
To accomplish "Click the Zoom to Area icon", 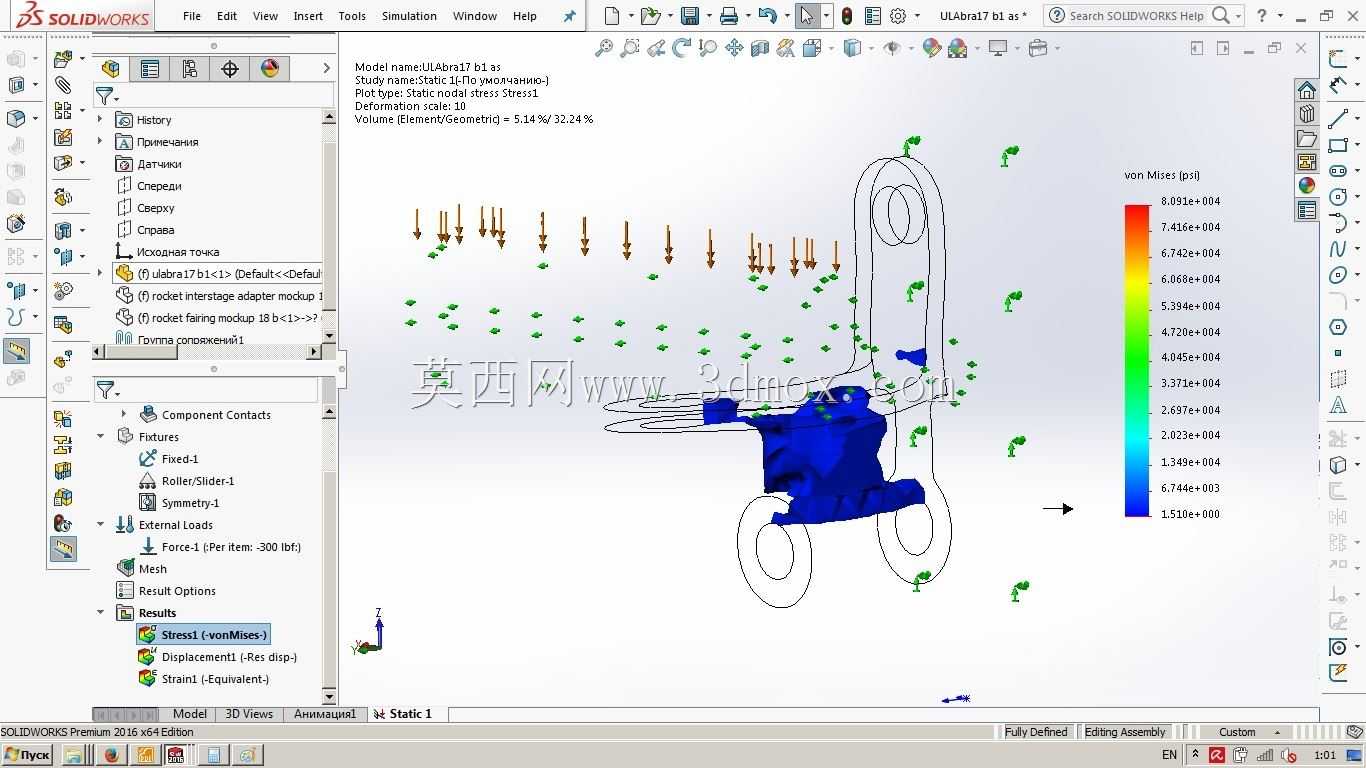I will (x=630, y=48).
